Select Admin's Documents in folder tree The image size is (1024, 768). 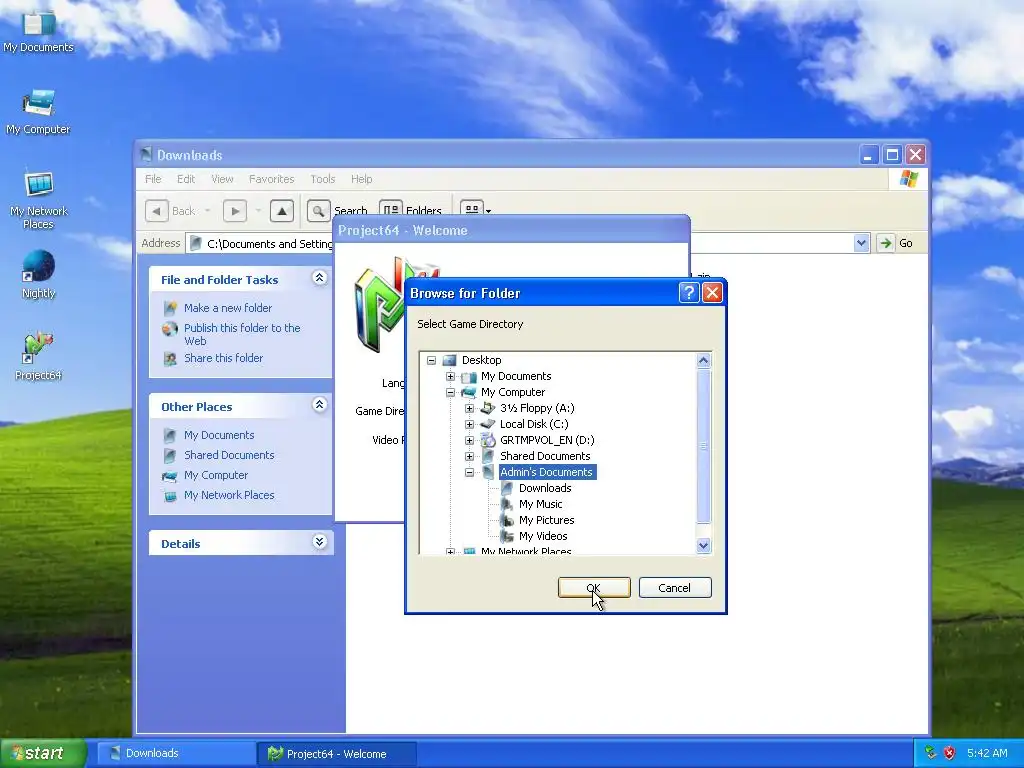point(547,472)
